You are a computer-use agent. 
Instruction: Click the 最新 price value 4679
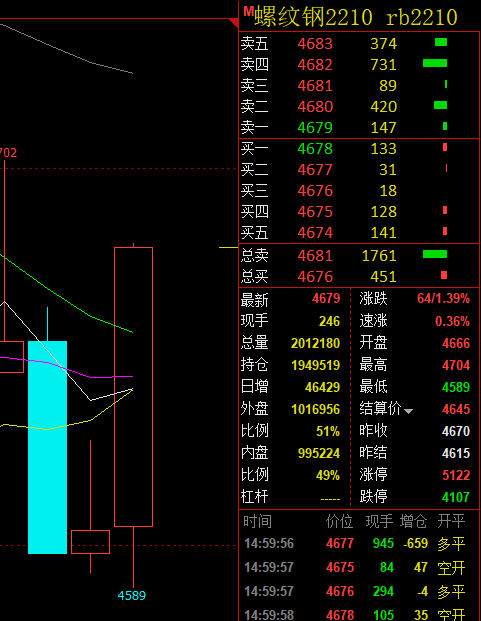pyautogui.click(x=326, y=298)
